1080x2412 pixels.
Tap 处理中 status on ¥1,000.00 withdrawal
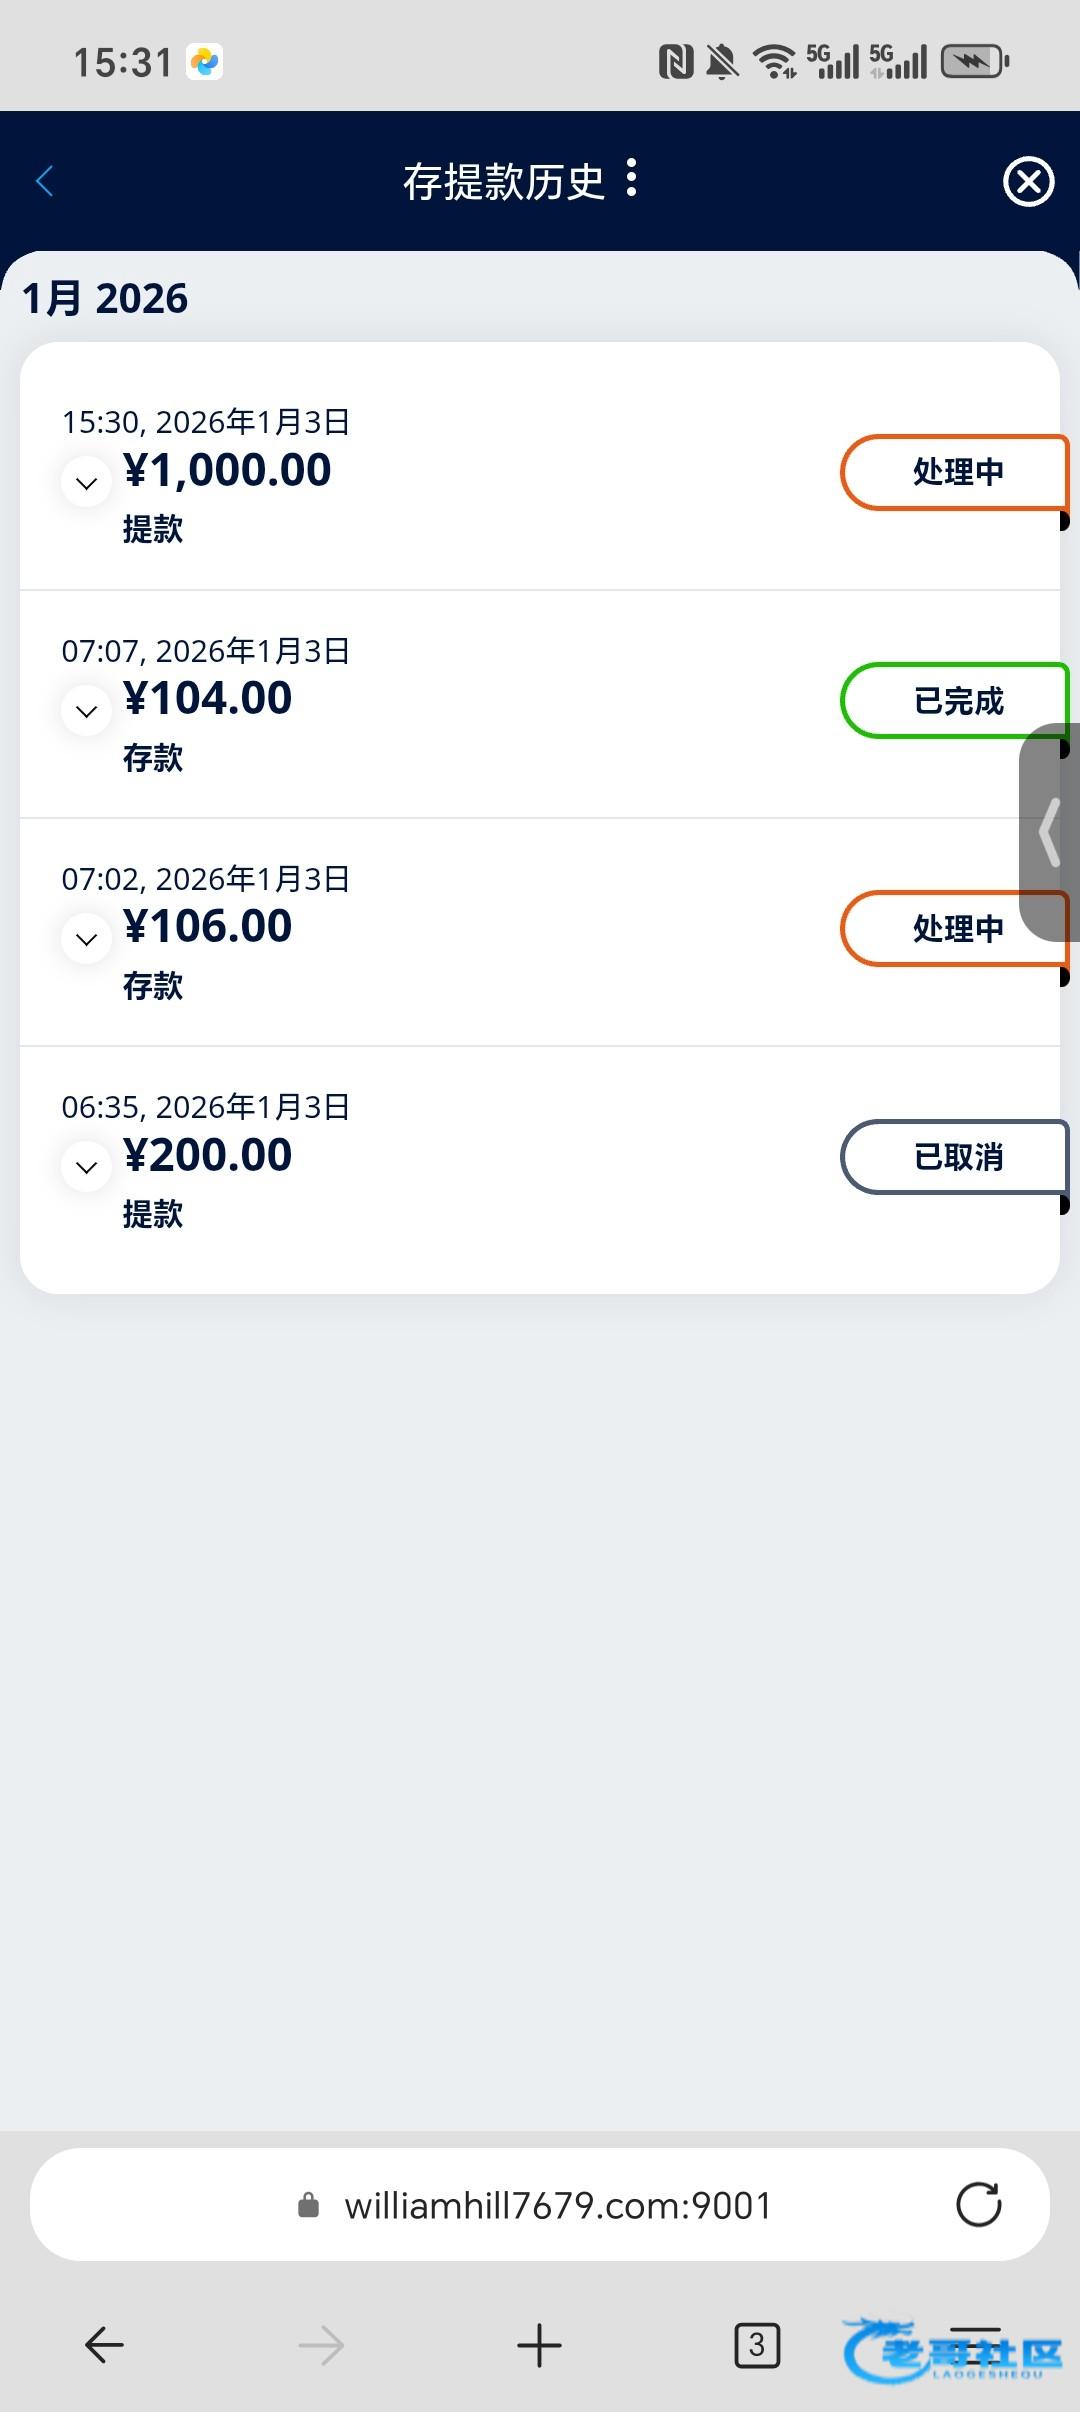click(x=955, y=472)
